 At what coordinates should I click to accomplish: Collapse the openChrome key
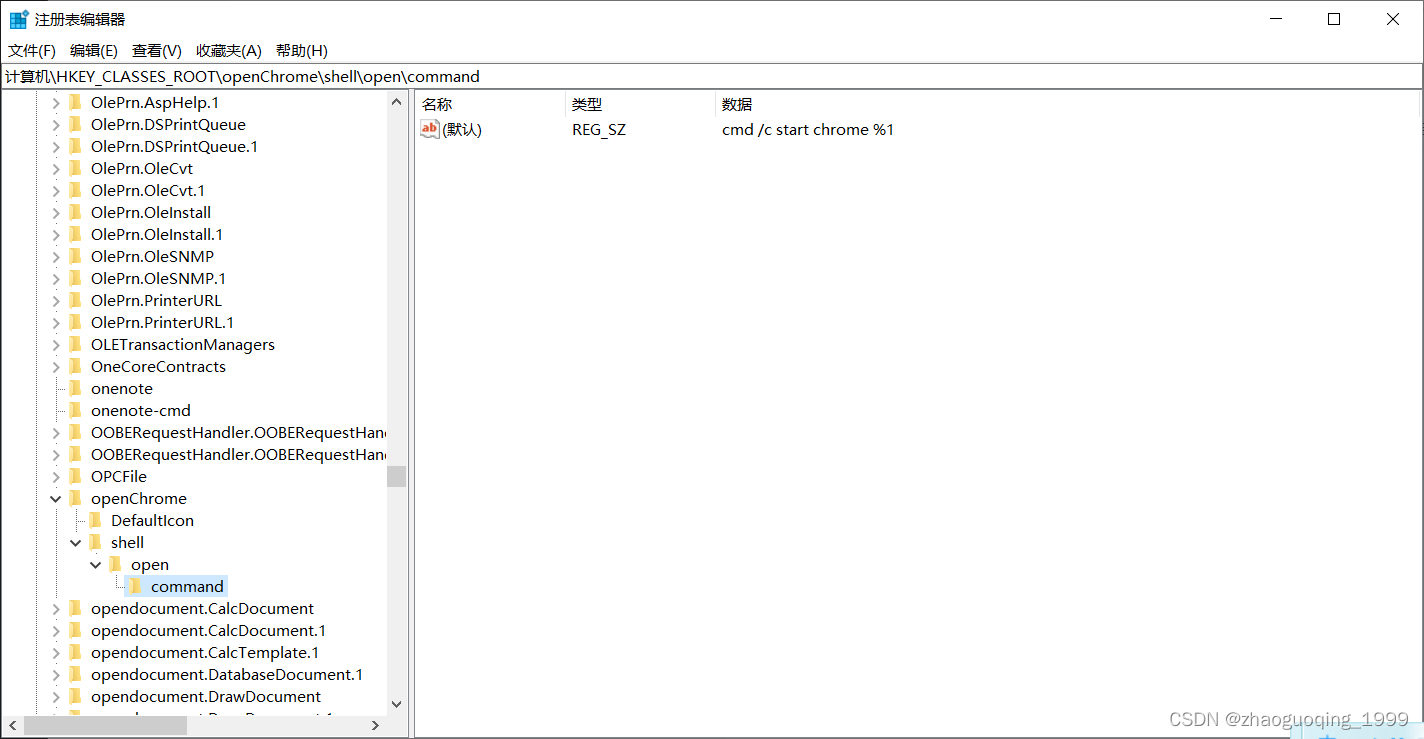pos(56,498)
